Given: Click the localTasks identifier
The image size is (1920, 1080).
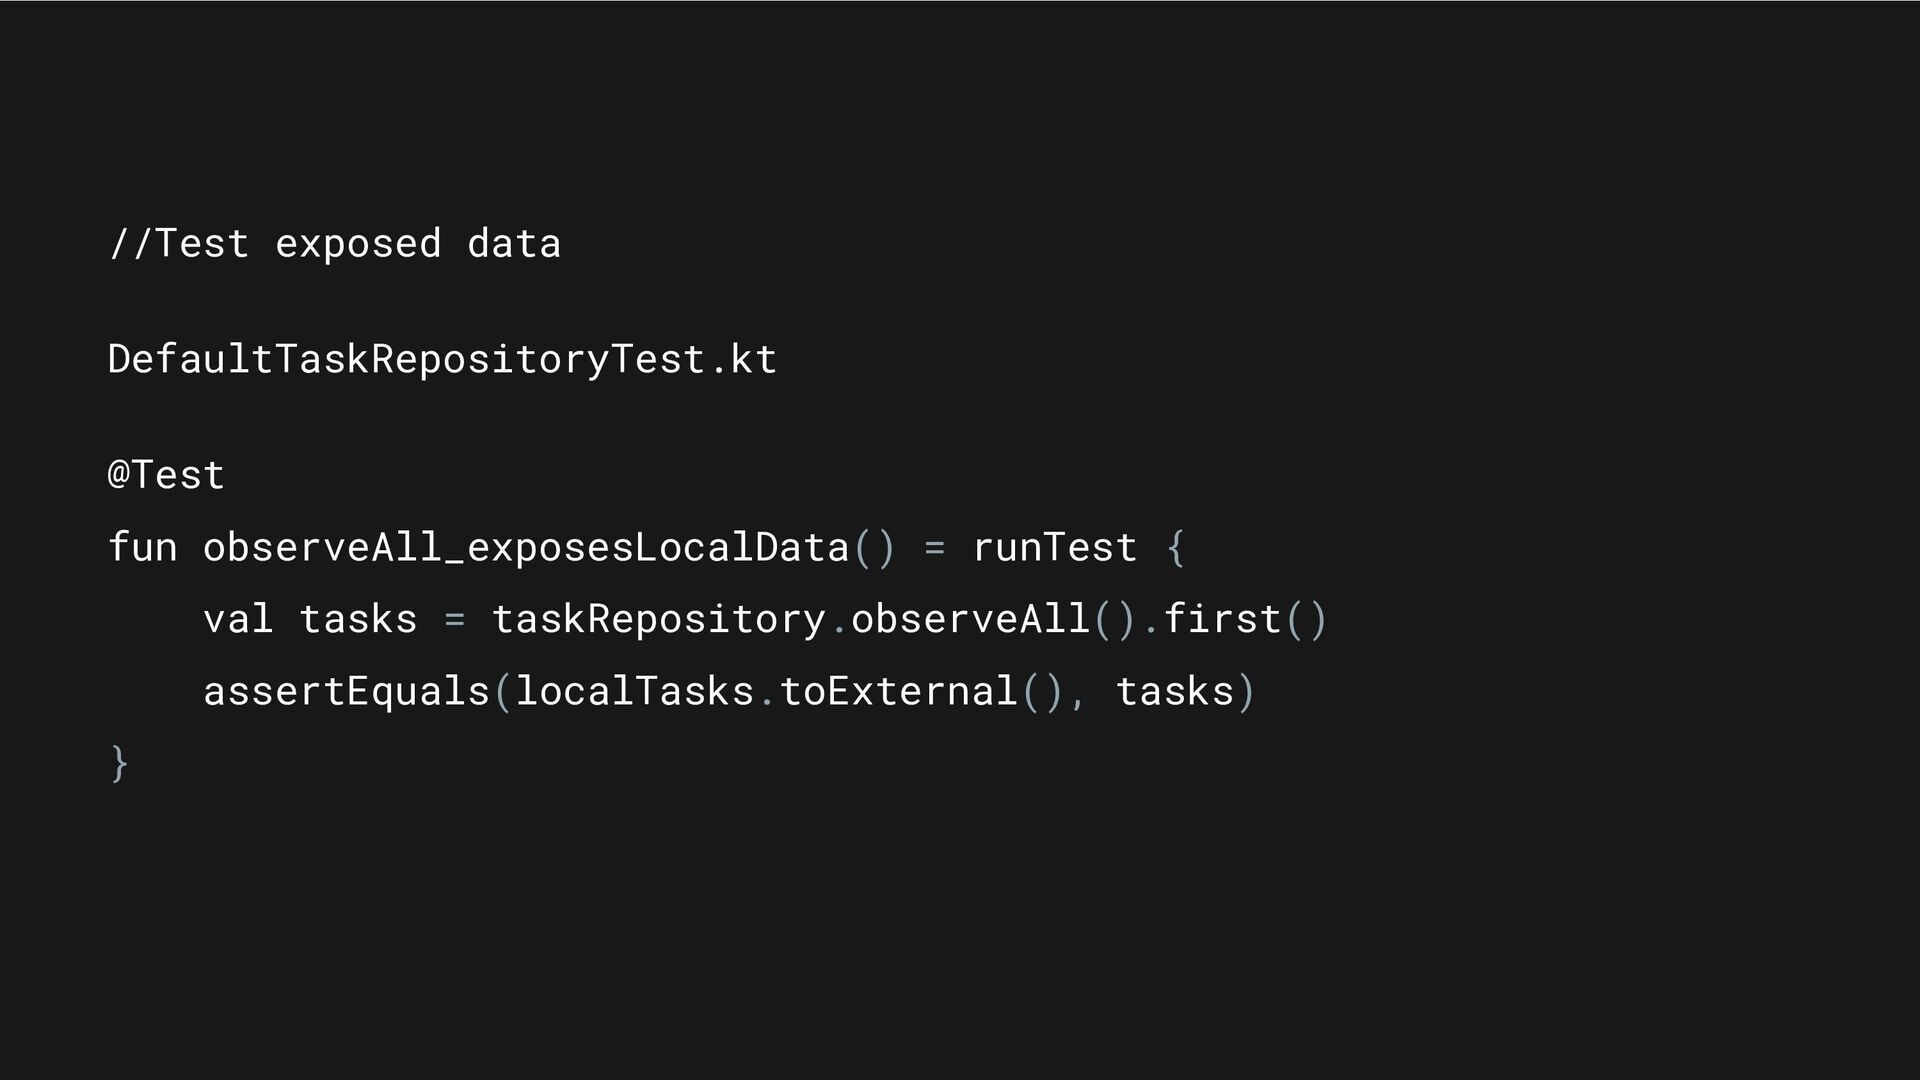Looking at the screenshot, I should coord(635,691).
